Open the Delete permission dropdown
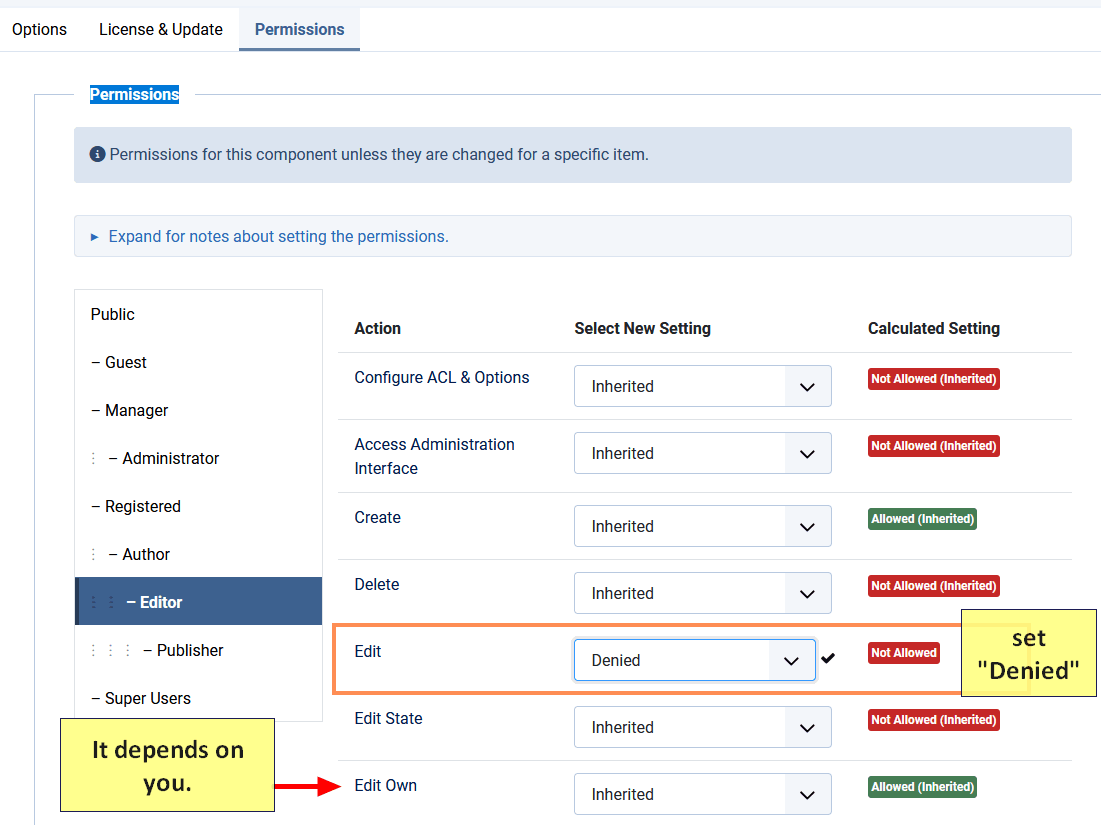 tap(702, 593)
